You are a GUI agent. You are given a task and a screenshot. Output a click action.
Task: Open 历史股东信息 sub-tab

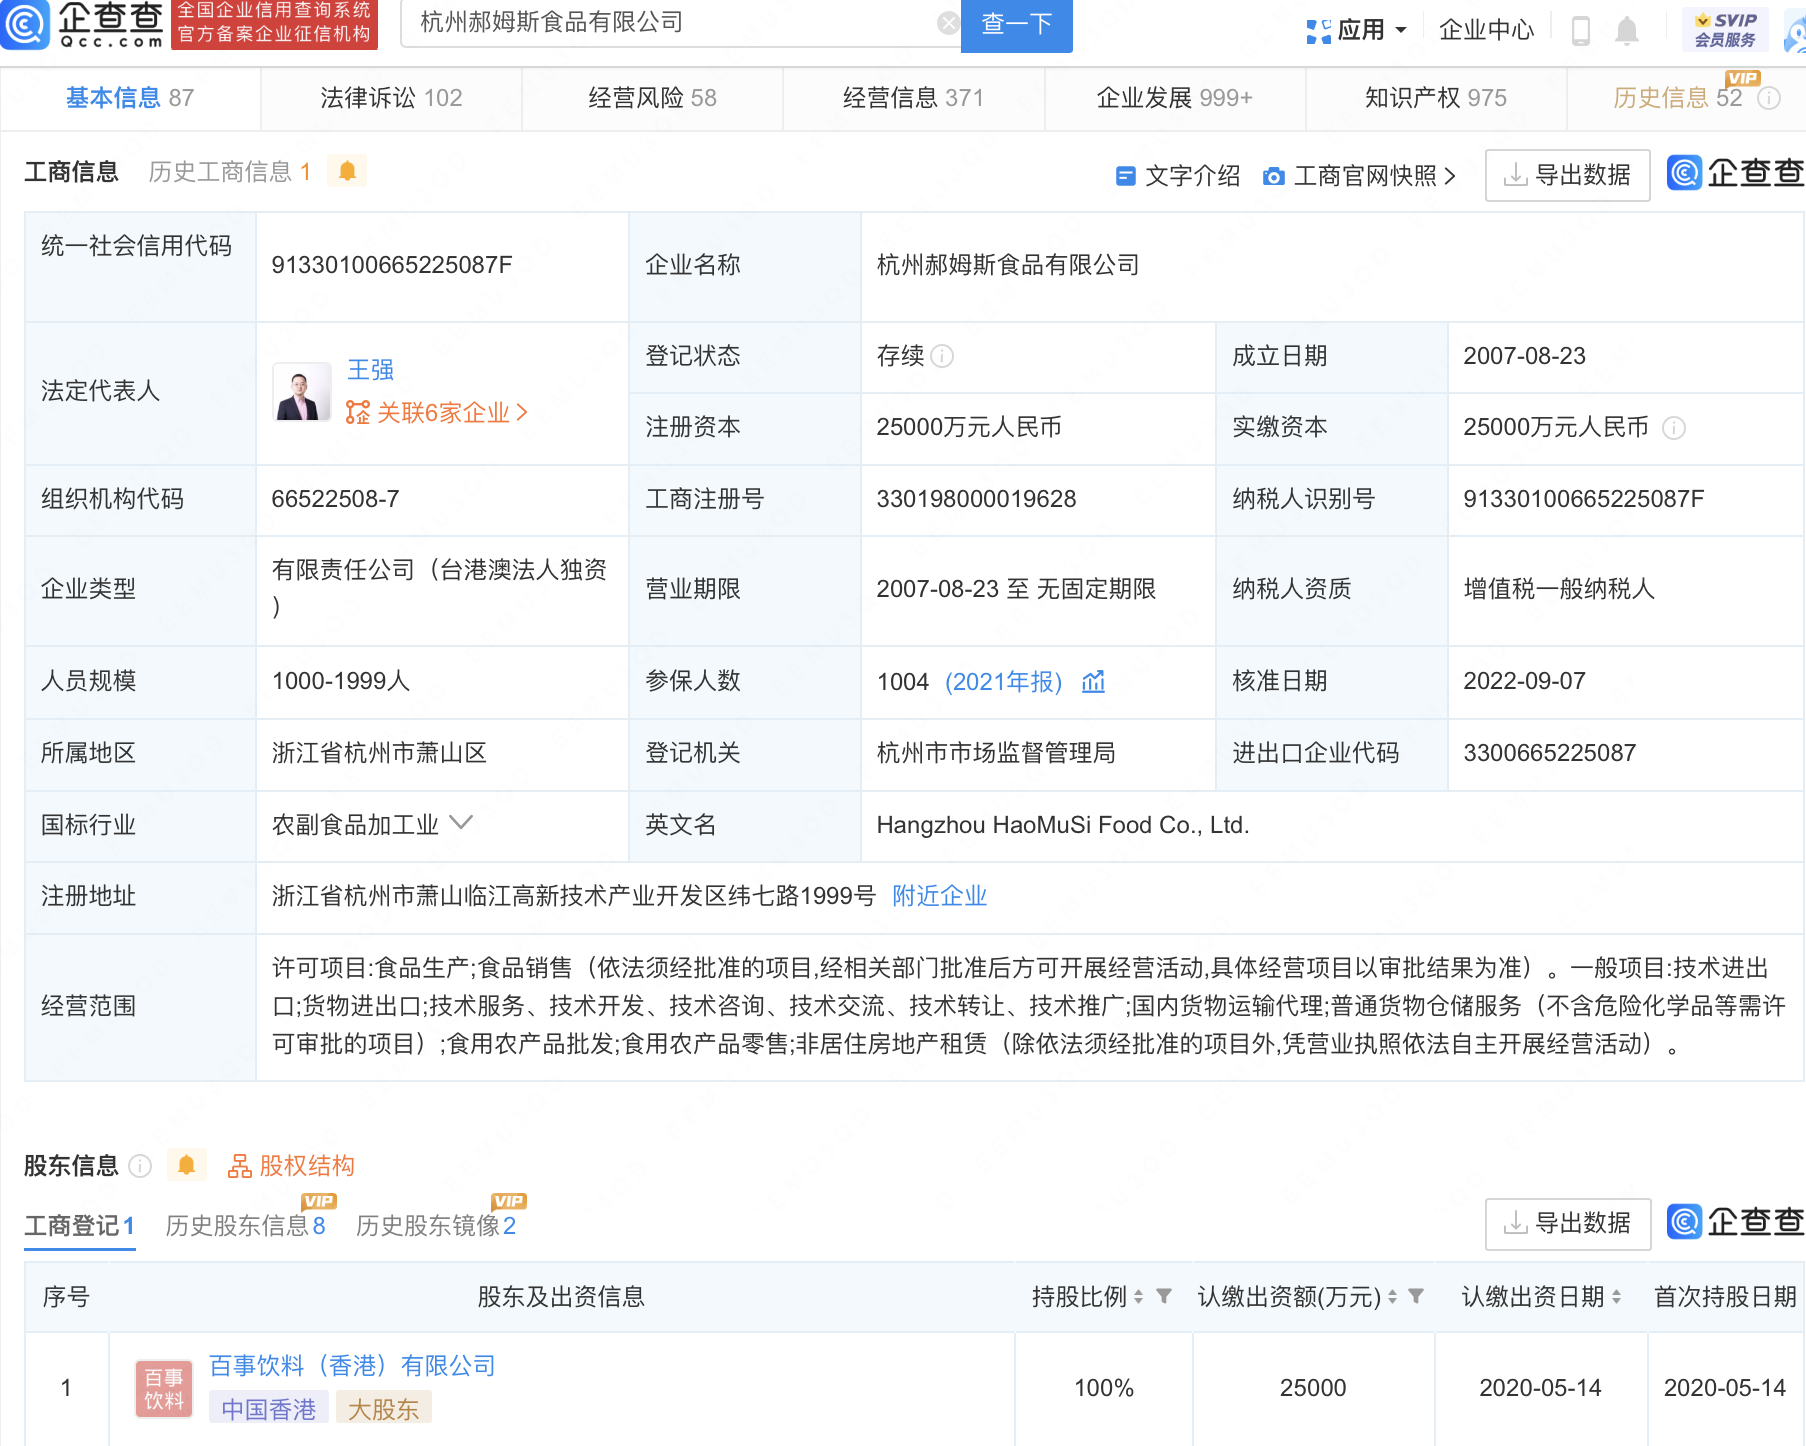click(x=245, y=1226)
